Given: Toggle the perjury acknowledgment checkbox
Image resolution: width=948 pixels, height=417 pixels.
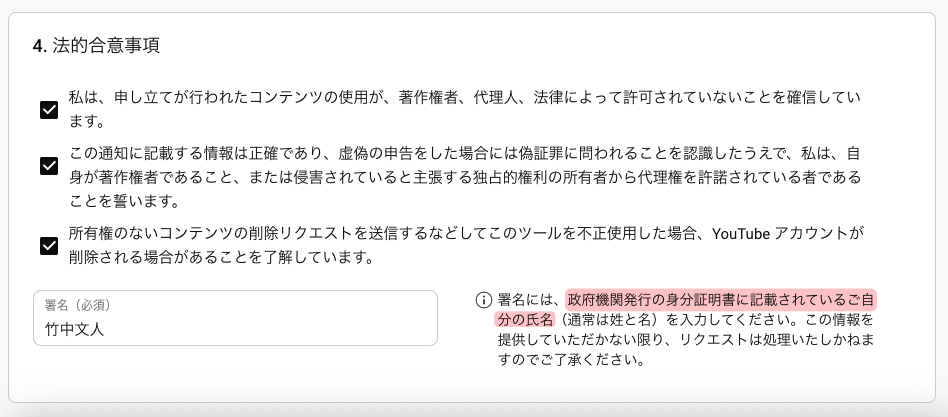Looking at the screenshot, I should (48, 166).
